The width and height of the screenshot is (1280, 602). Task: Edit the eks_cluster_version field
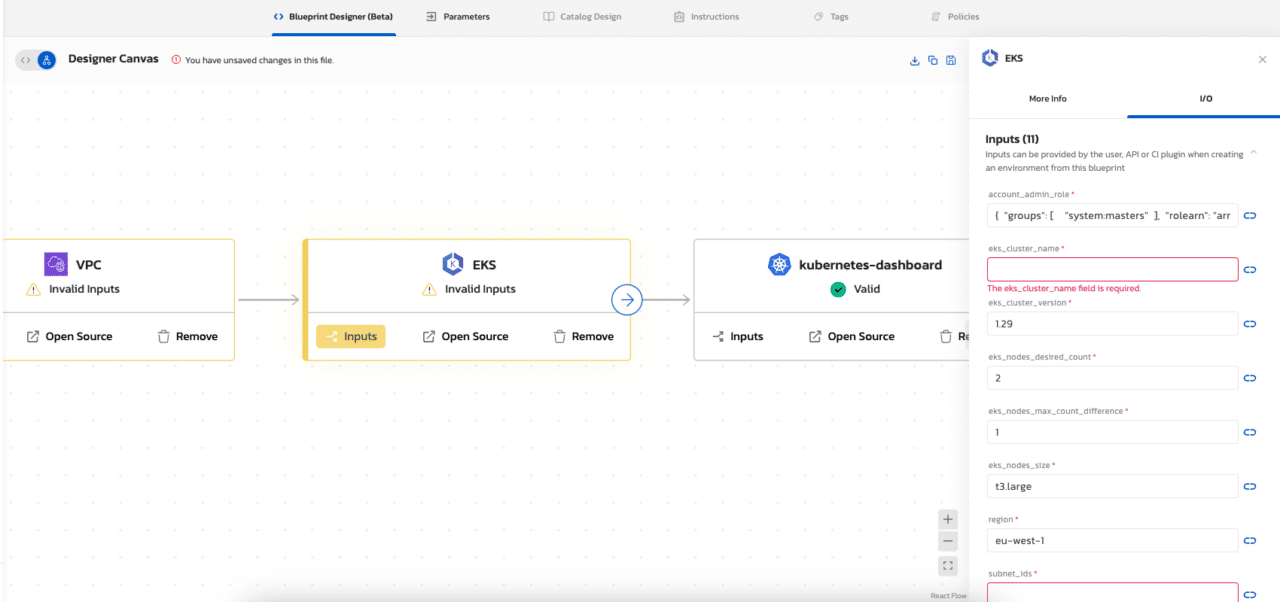1112,324
